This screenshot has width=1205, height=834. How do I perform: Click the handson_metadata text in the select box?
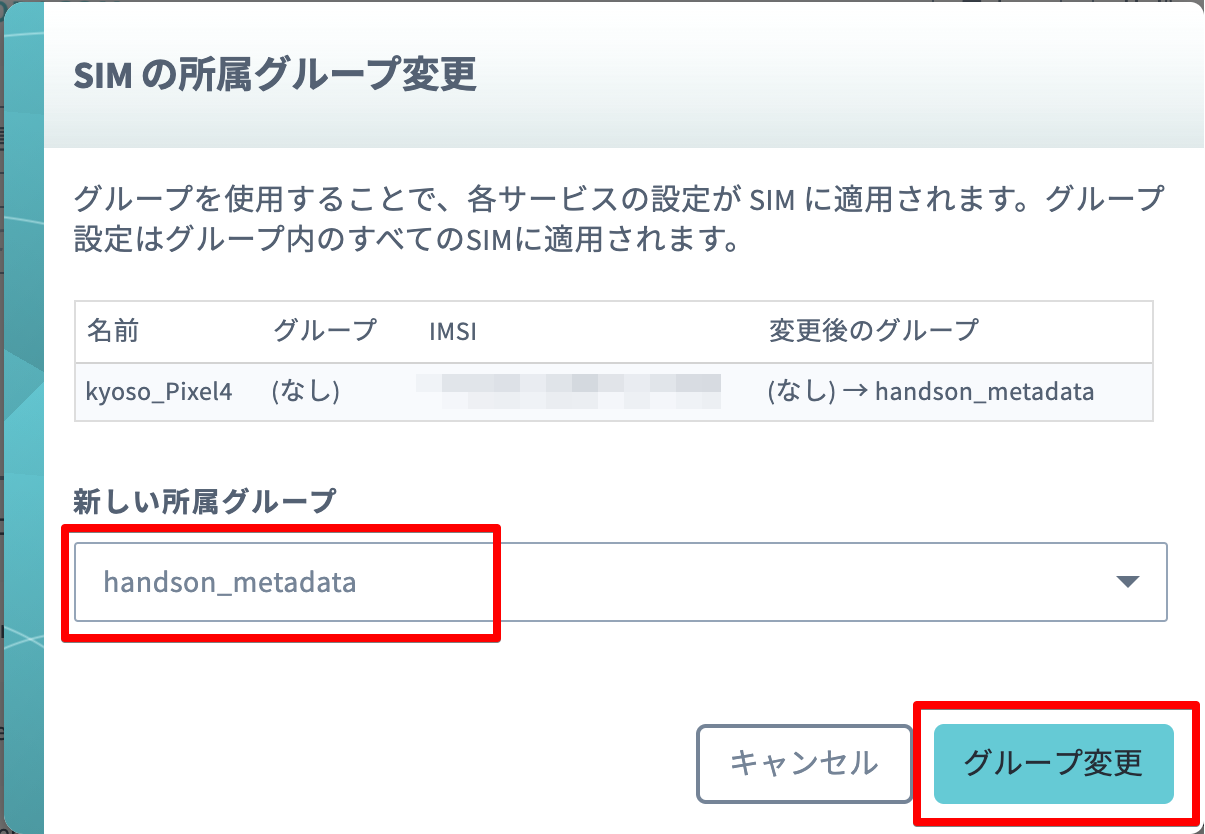click(230, 582)
